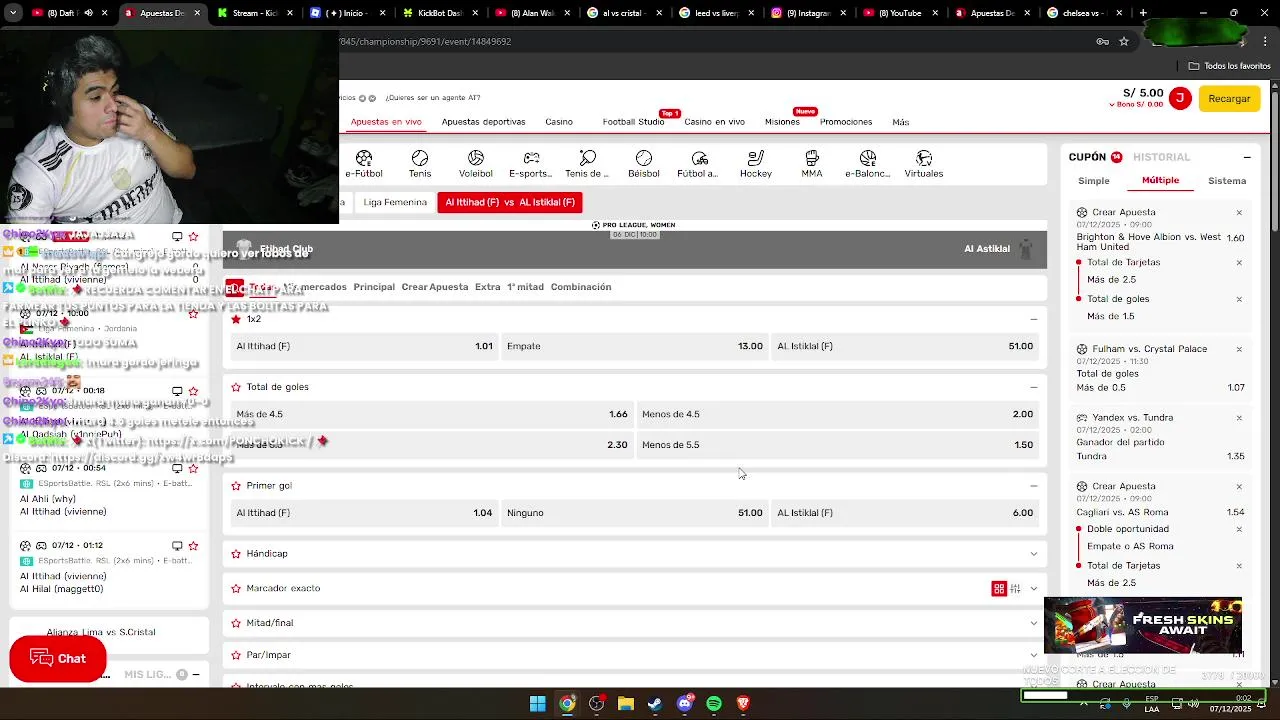Switch to the Simple coupon tab
Image resolution: width=1280 pixels, height=720 pixels.
[x=1094, y=181]
